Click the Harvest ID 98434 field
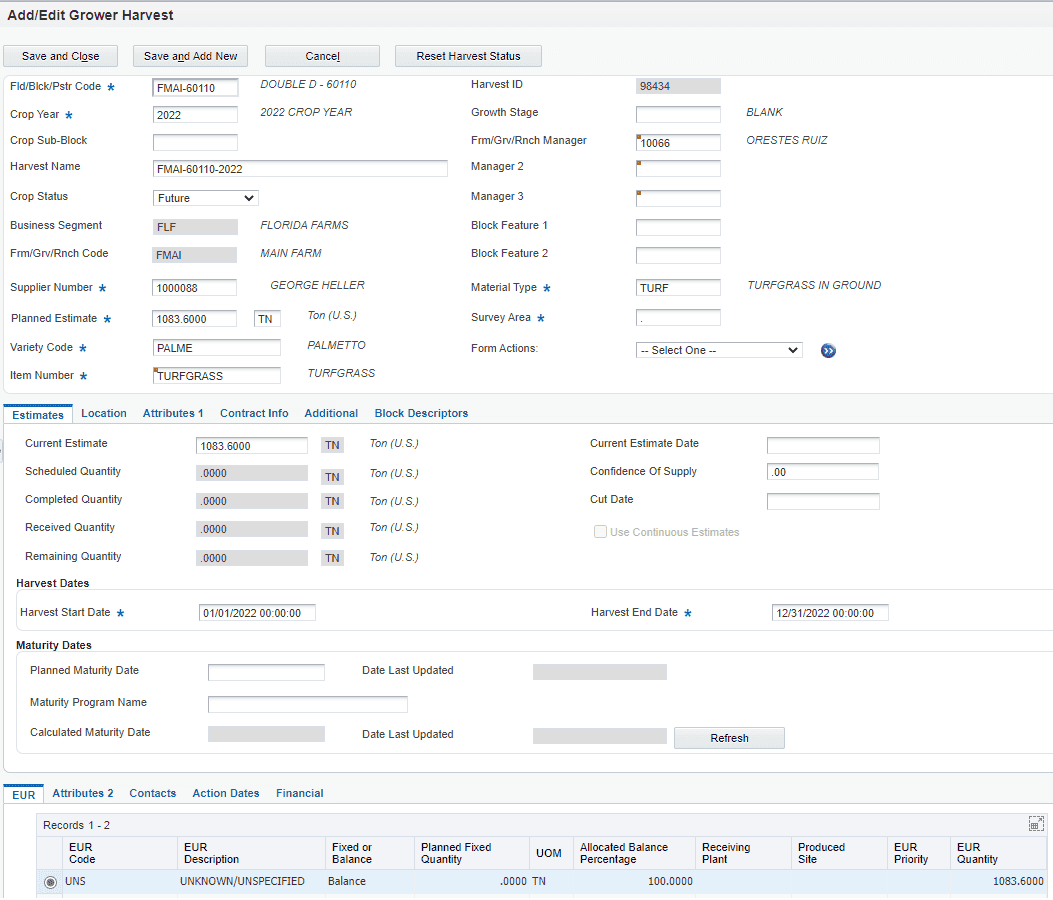Image resolution: width=1053 pixels, height=900 pixels. click(x=678, y=86)
